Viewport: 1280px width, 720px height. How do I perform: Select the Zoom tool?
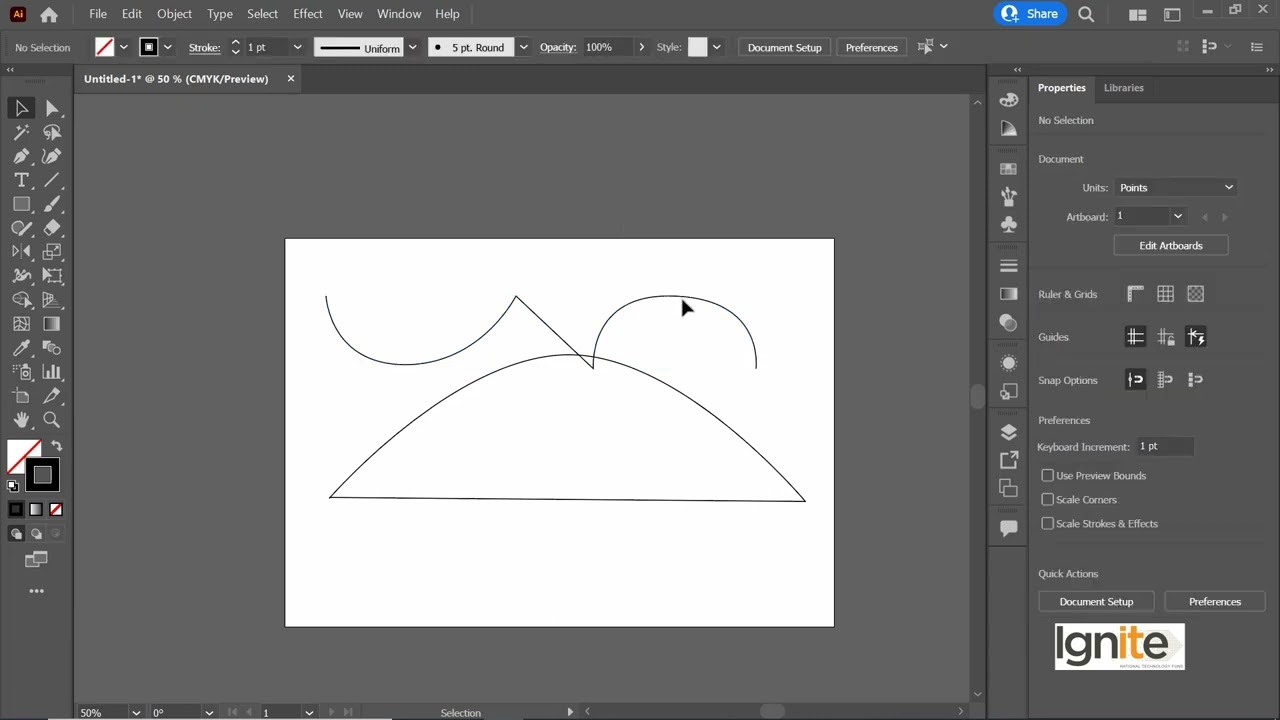click(52, 420)
